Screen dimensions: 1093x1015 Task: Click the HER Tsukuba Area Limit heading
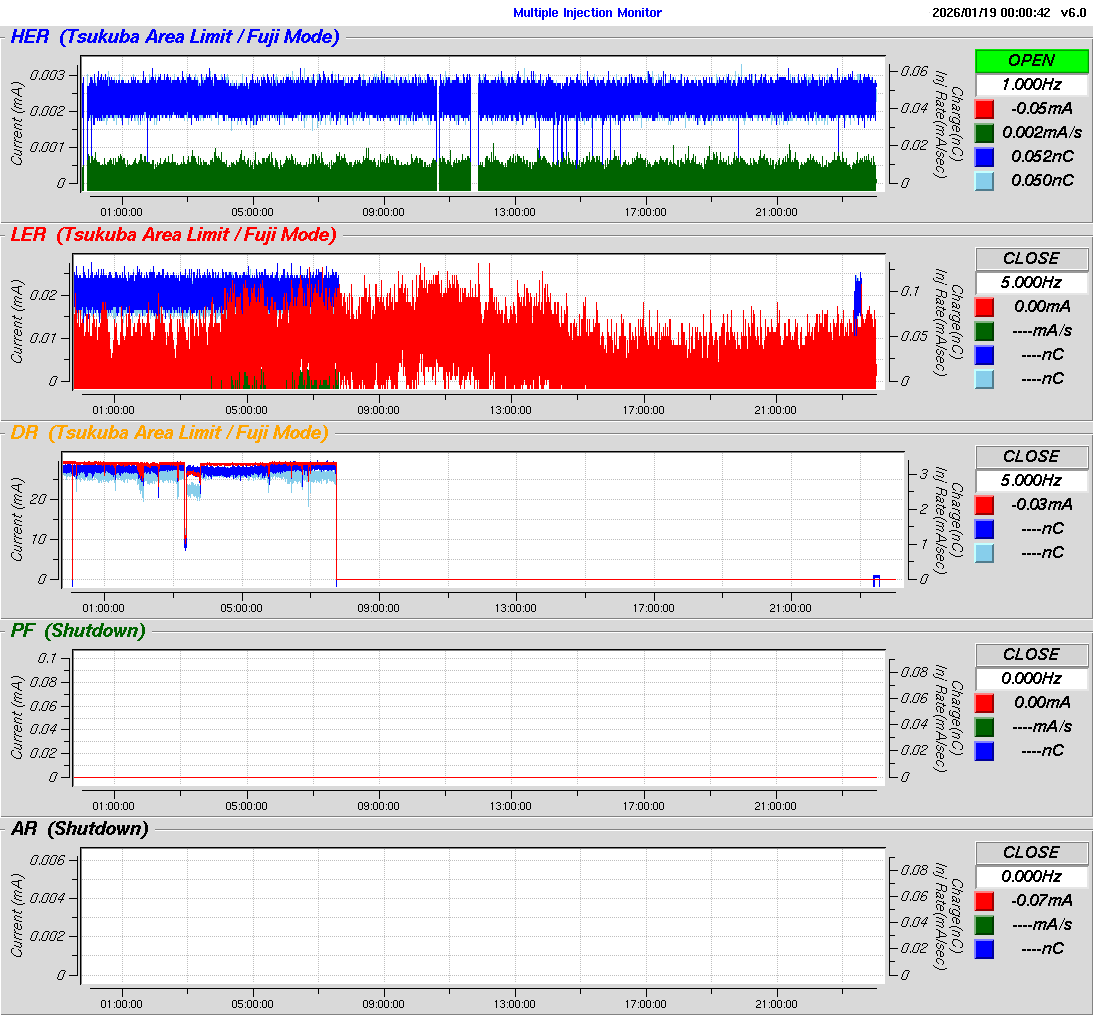point(175,37)
